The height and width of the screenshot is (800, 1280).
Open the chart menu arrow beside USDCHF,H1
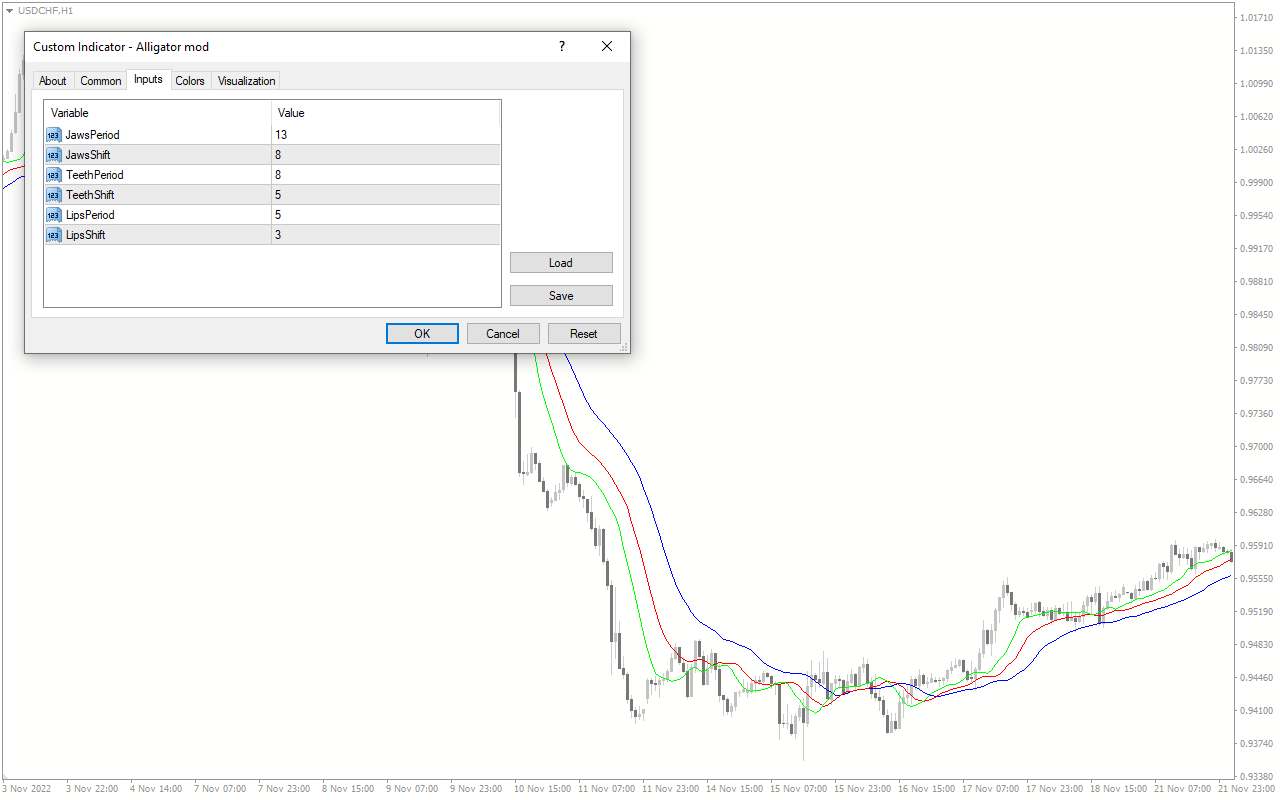tap(10, 10)
